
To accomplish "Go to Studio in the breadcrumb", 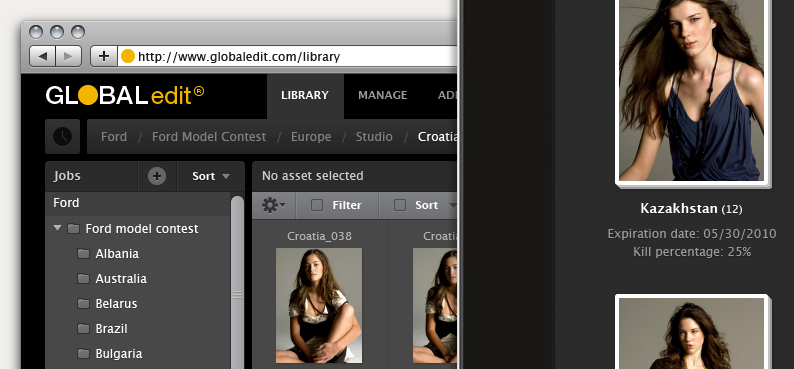I will [x=374, y=137].
